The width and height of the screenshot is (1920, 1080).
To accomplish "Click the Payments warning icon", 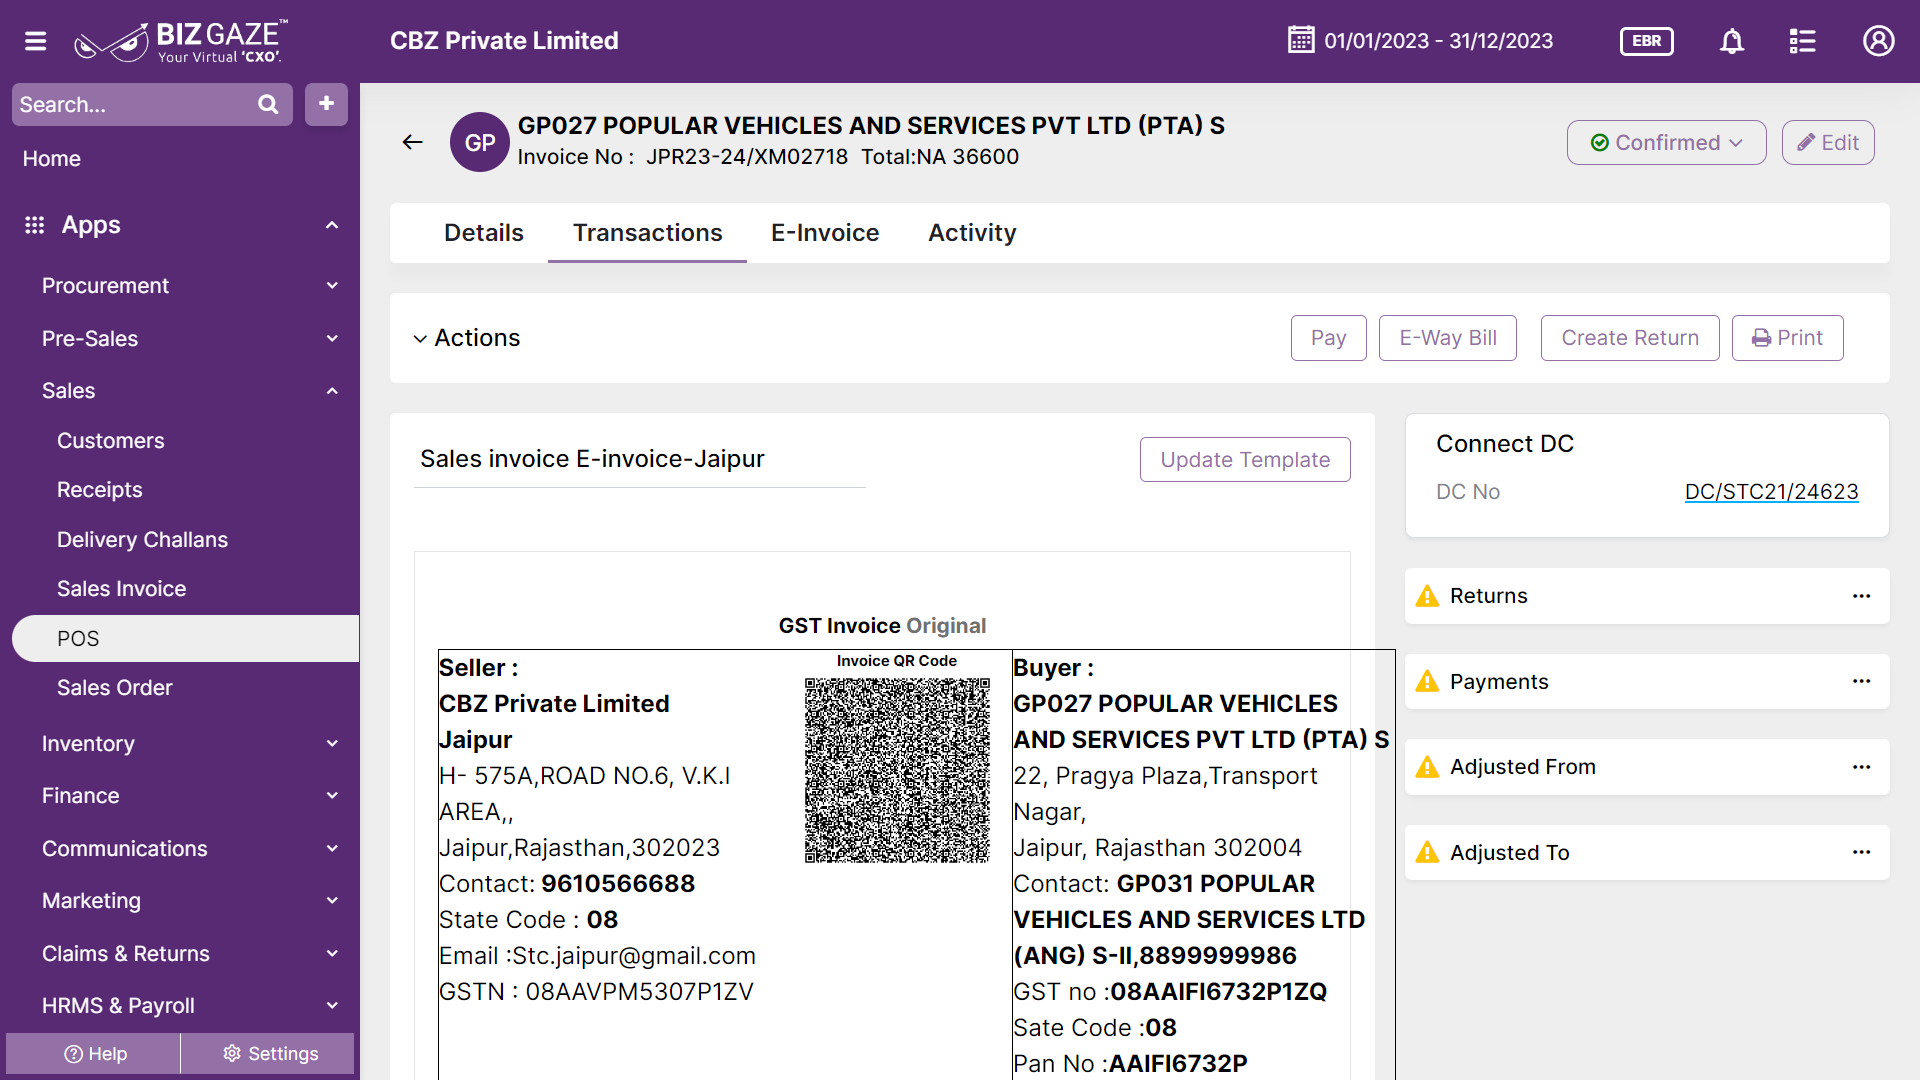I will pyautogui.click(x=1428, y=682).
